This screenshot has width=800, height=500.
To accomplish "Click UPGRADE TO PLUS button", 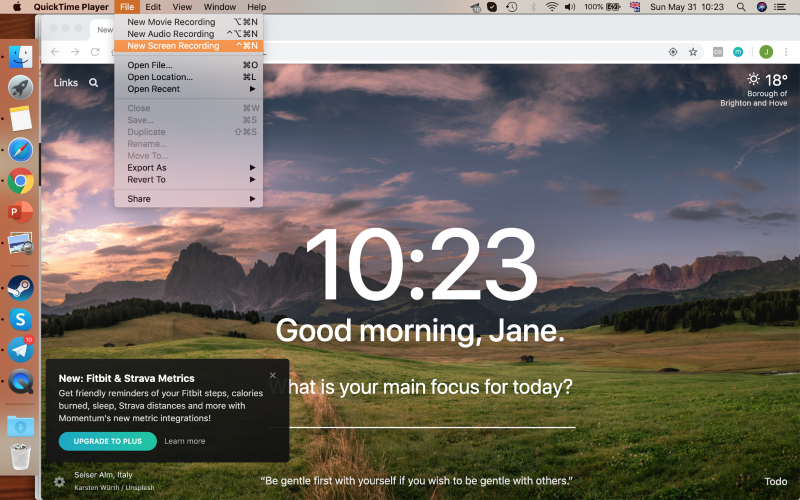I will click(108, 441).
